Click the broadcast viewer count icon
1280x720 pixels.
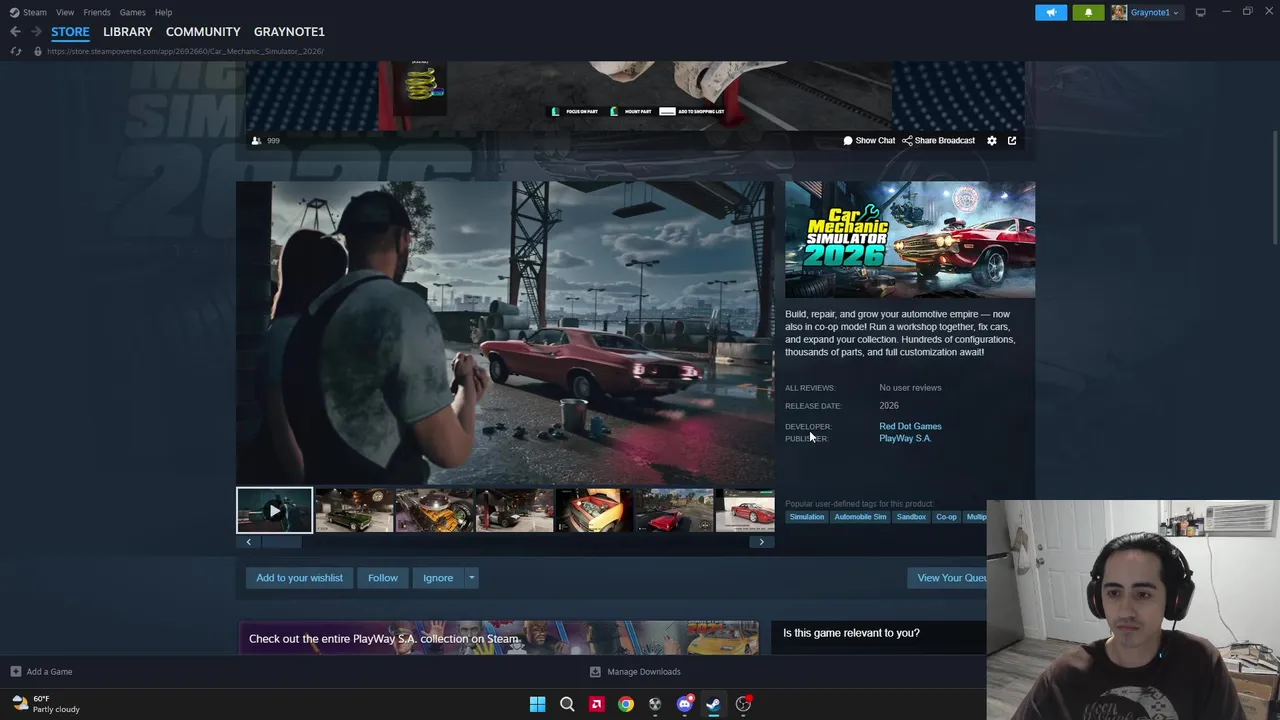[256, 141]
